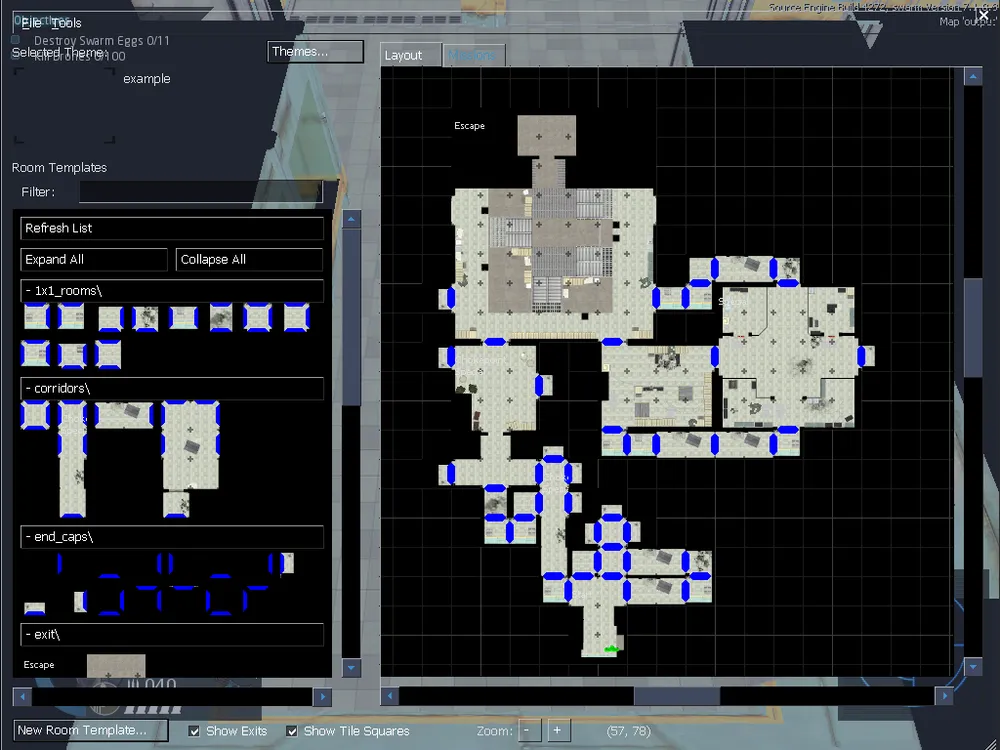Click the layout horizontal scrollbar thumb

[x=677, y=696]
